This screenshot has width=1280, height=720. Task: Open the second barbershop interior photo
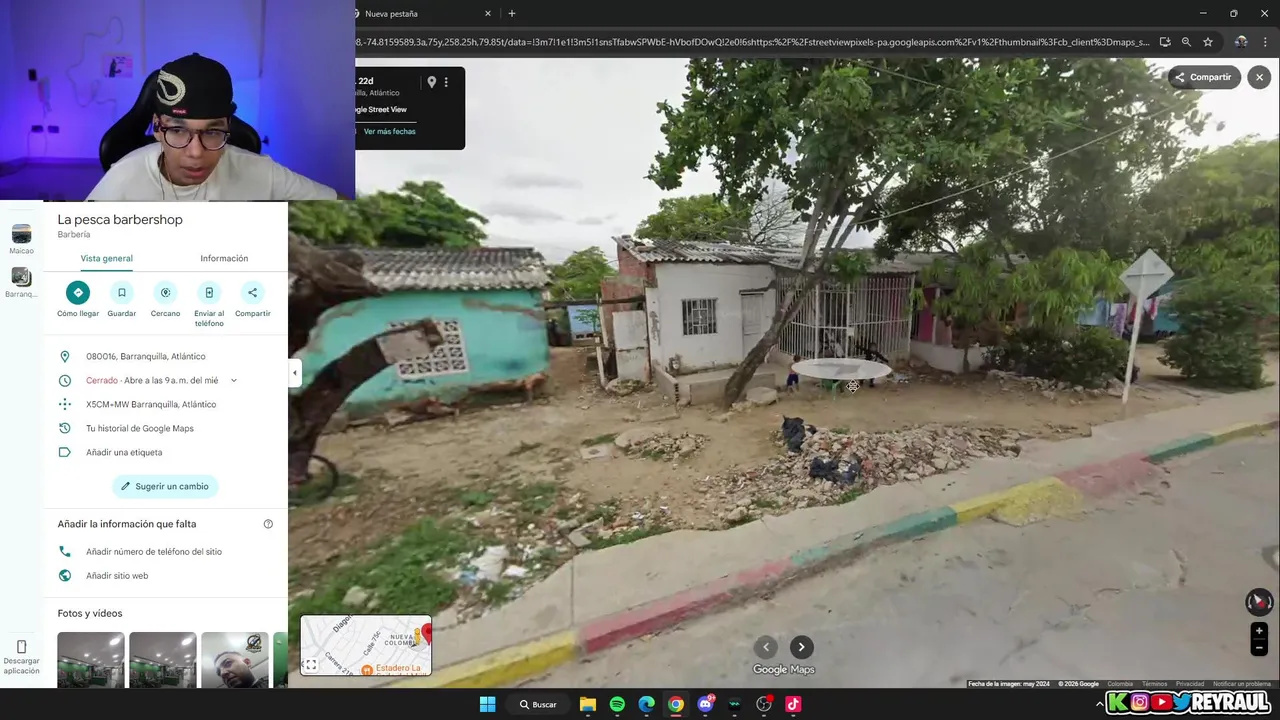tap(163, 660)
